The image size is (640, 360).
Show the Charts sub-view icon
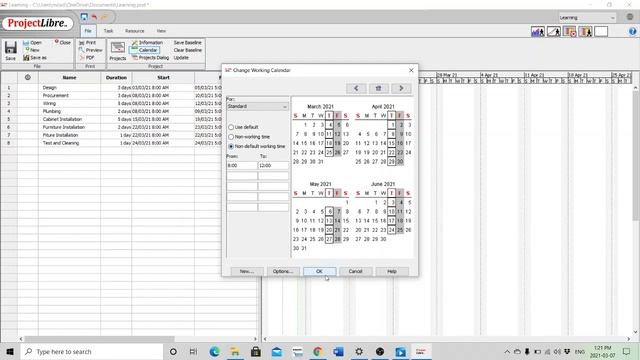coord(553,31)
